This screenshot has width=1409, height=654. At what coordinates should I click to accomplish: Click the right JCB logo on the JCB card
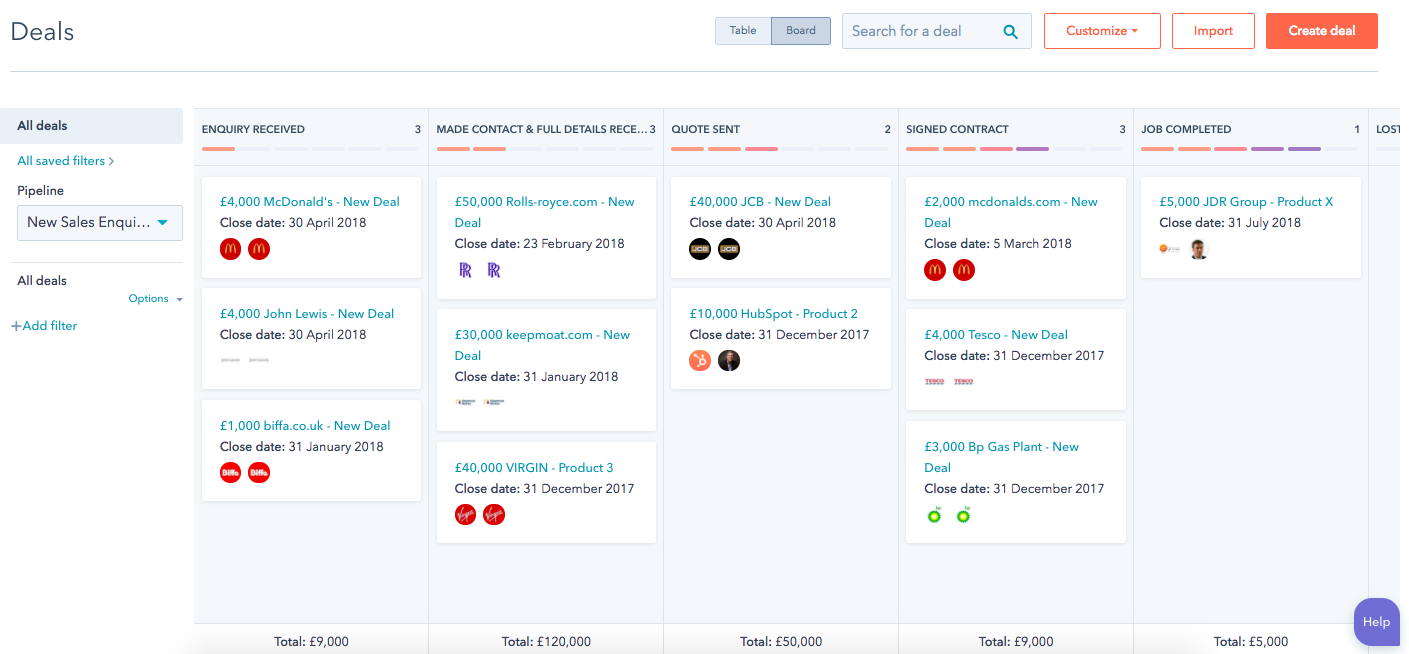pos(729,249)
